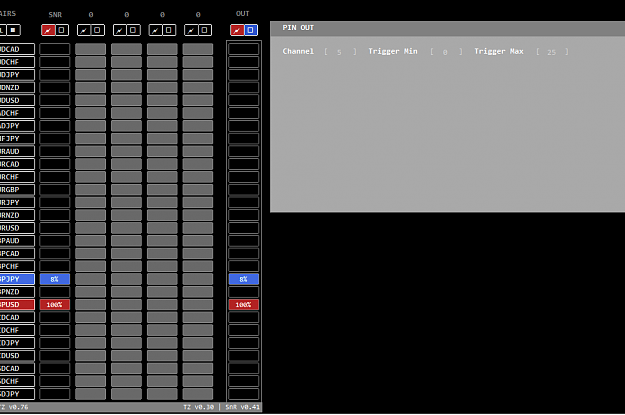Toggle chart icon in first 0 column

coord(84,30)
